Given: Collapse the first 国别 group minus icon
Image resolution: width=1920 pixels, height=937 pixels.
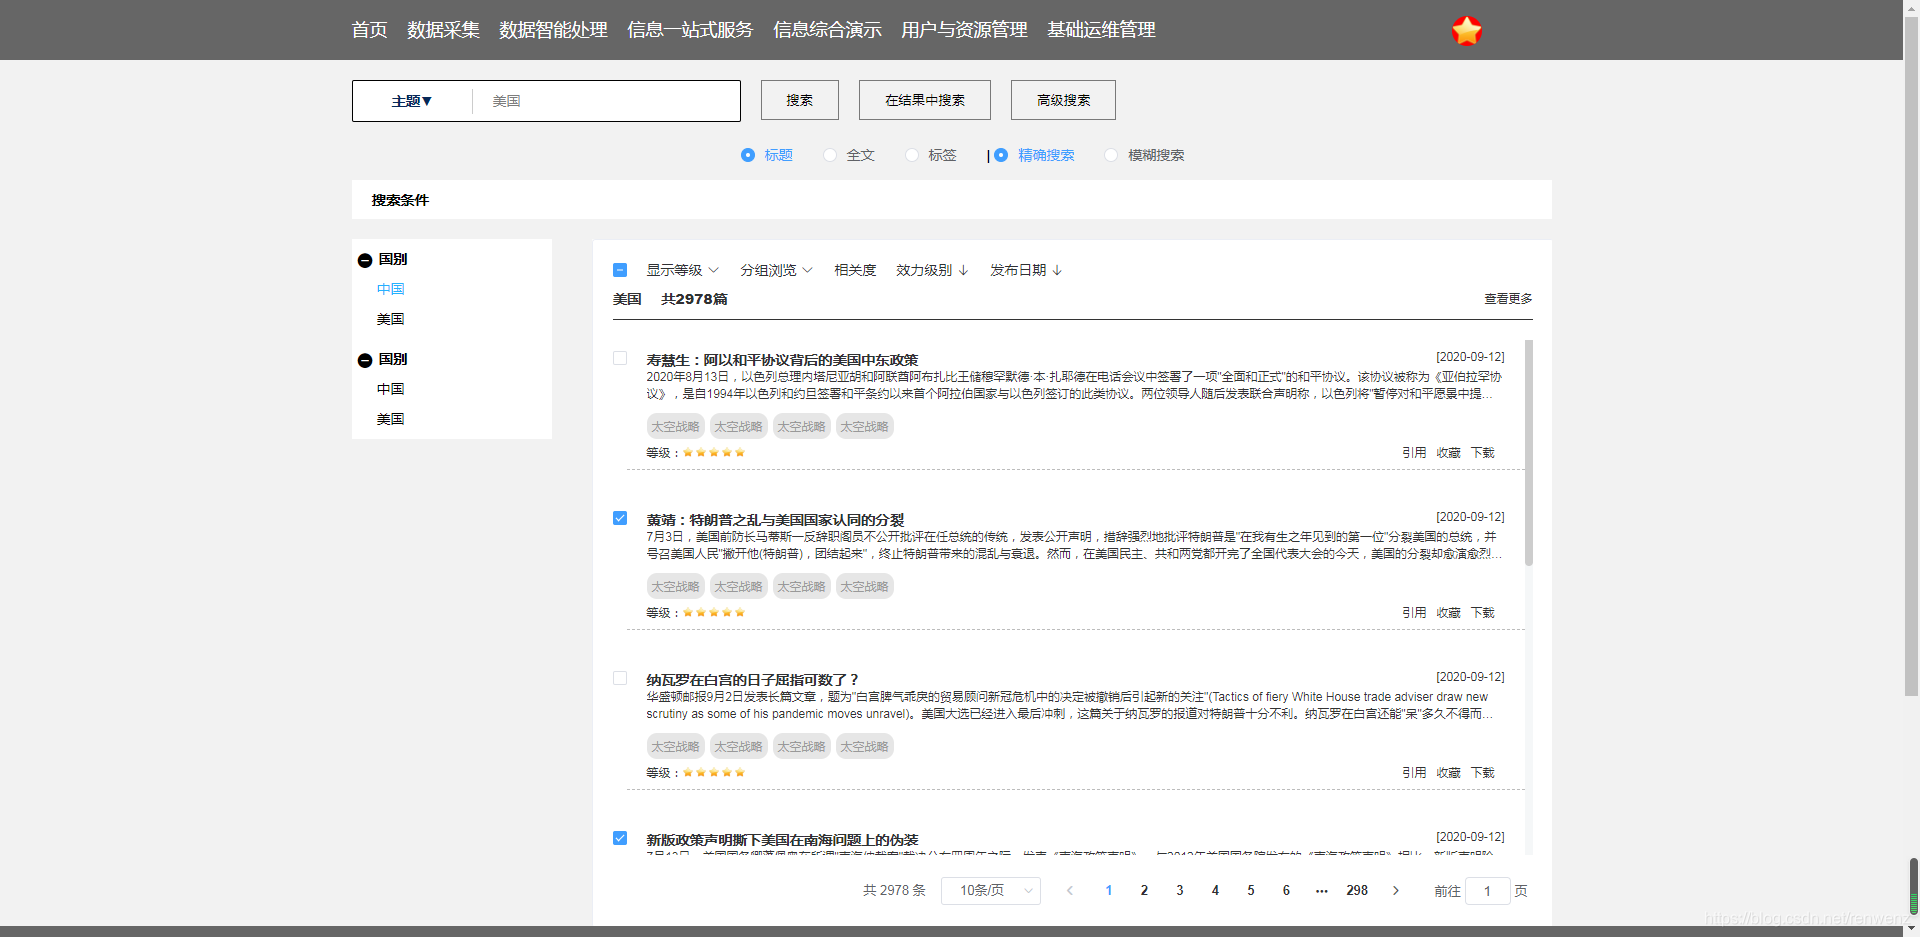Looking at the screenshot, I should point(365,260).
